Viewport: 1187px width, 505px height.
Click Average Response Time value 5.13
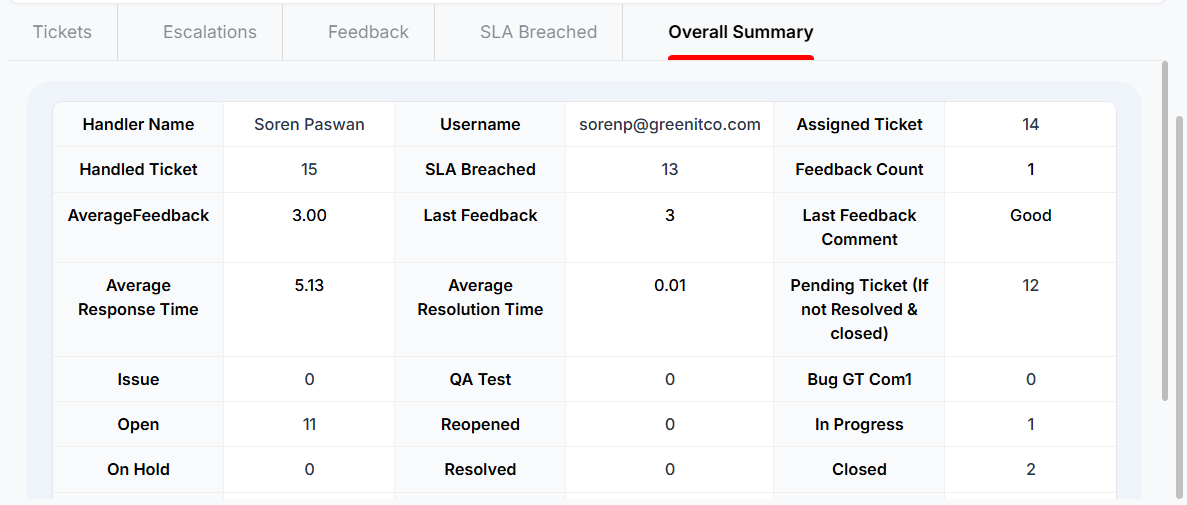[309, 285]
